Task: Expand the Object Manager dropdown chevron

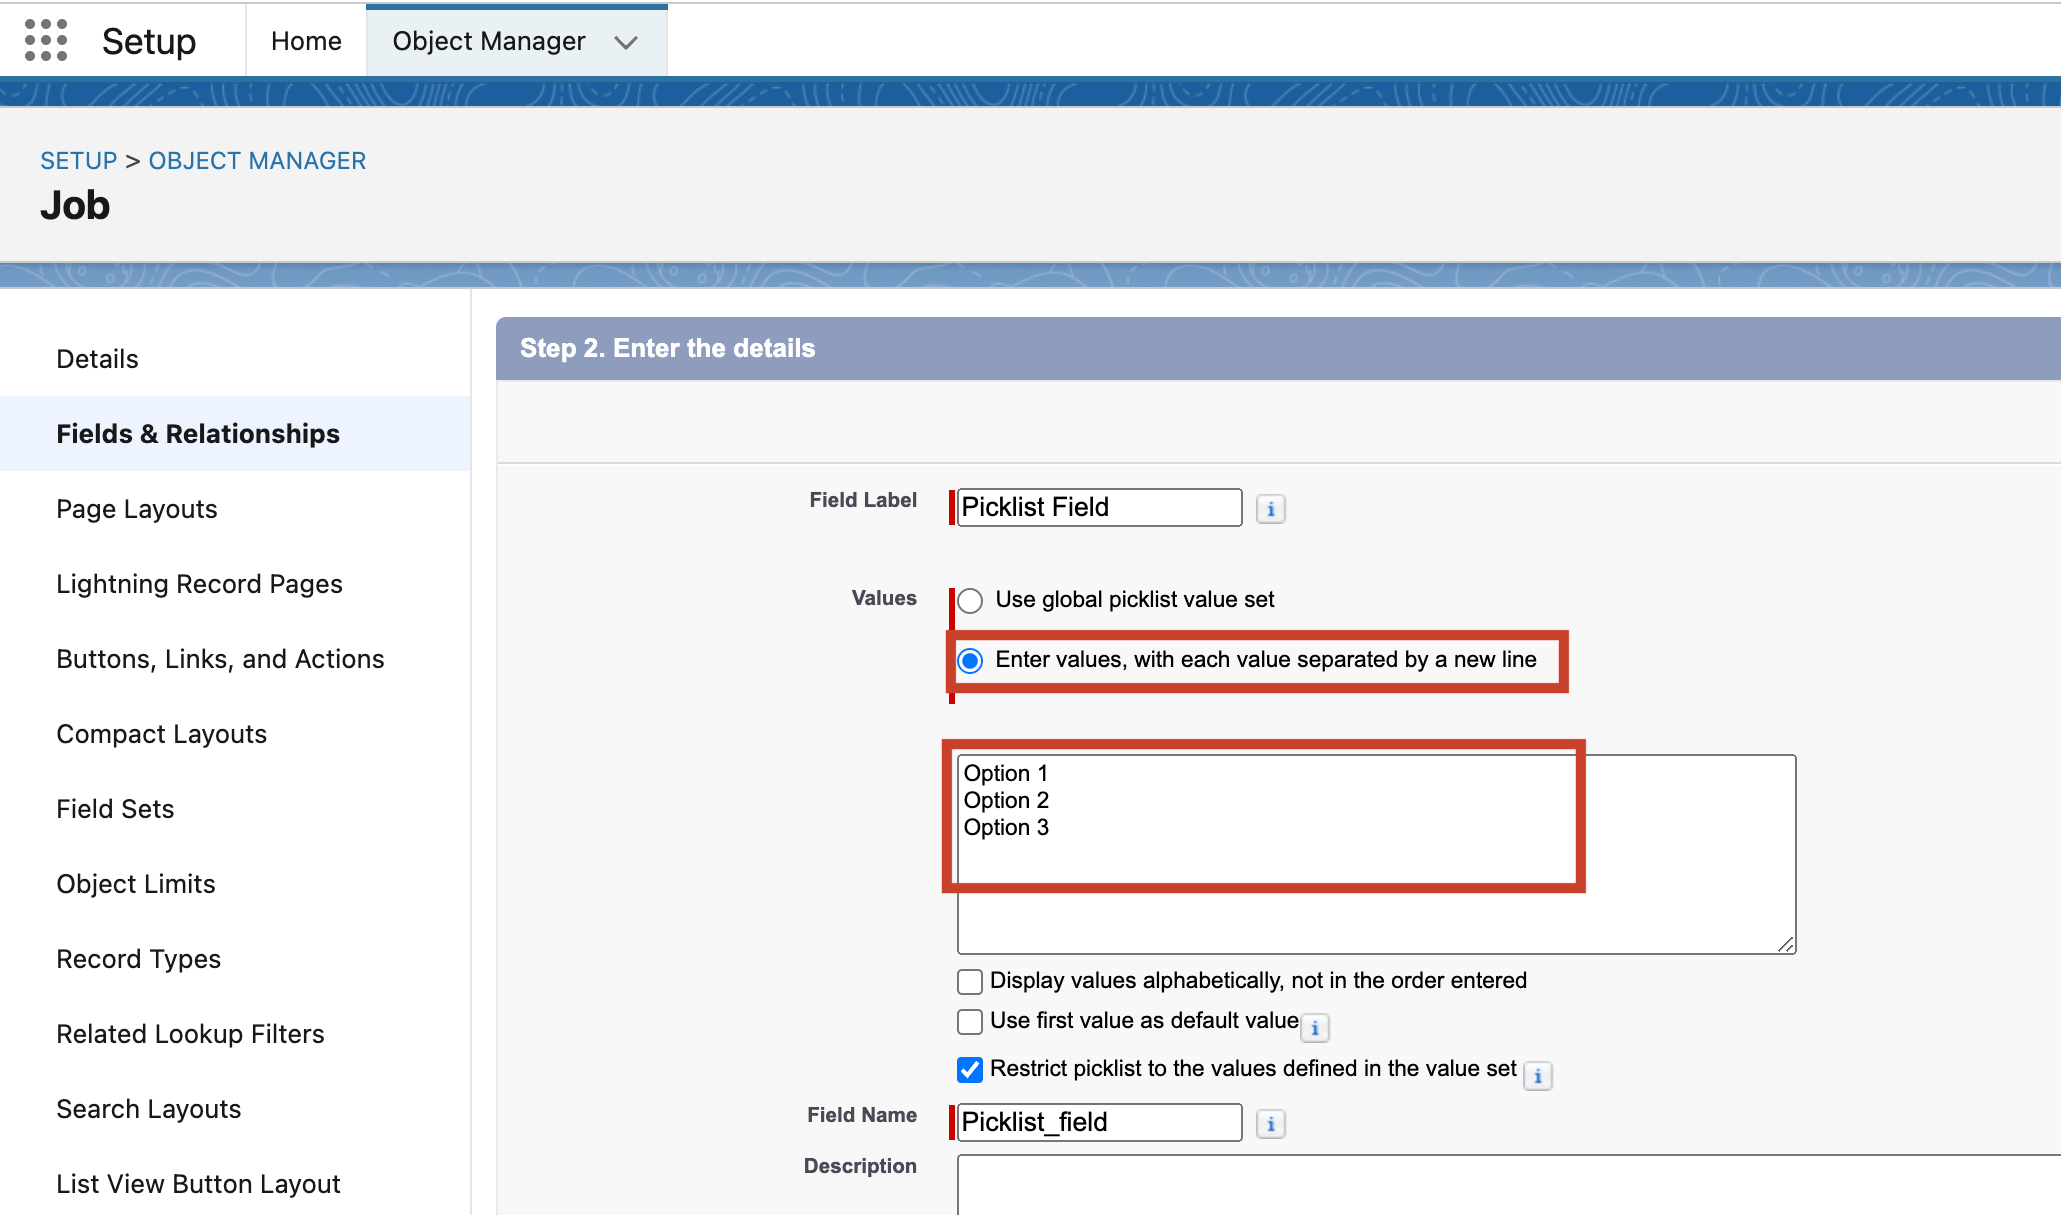Action: pyautogui.click(x=626, y=42)
